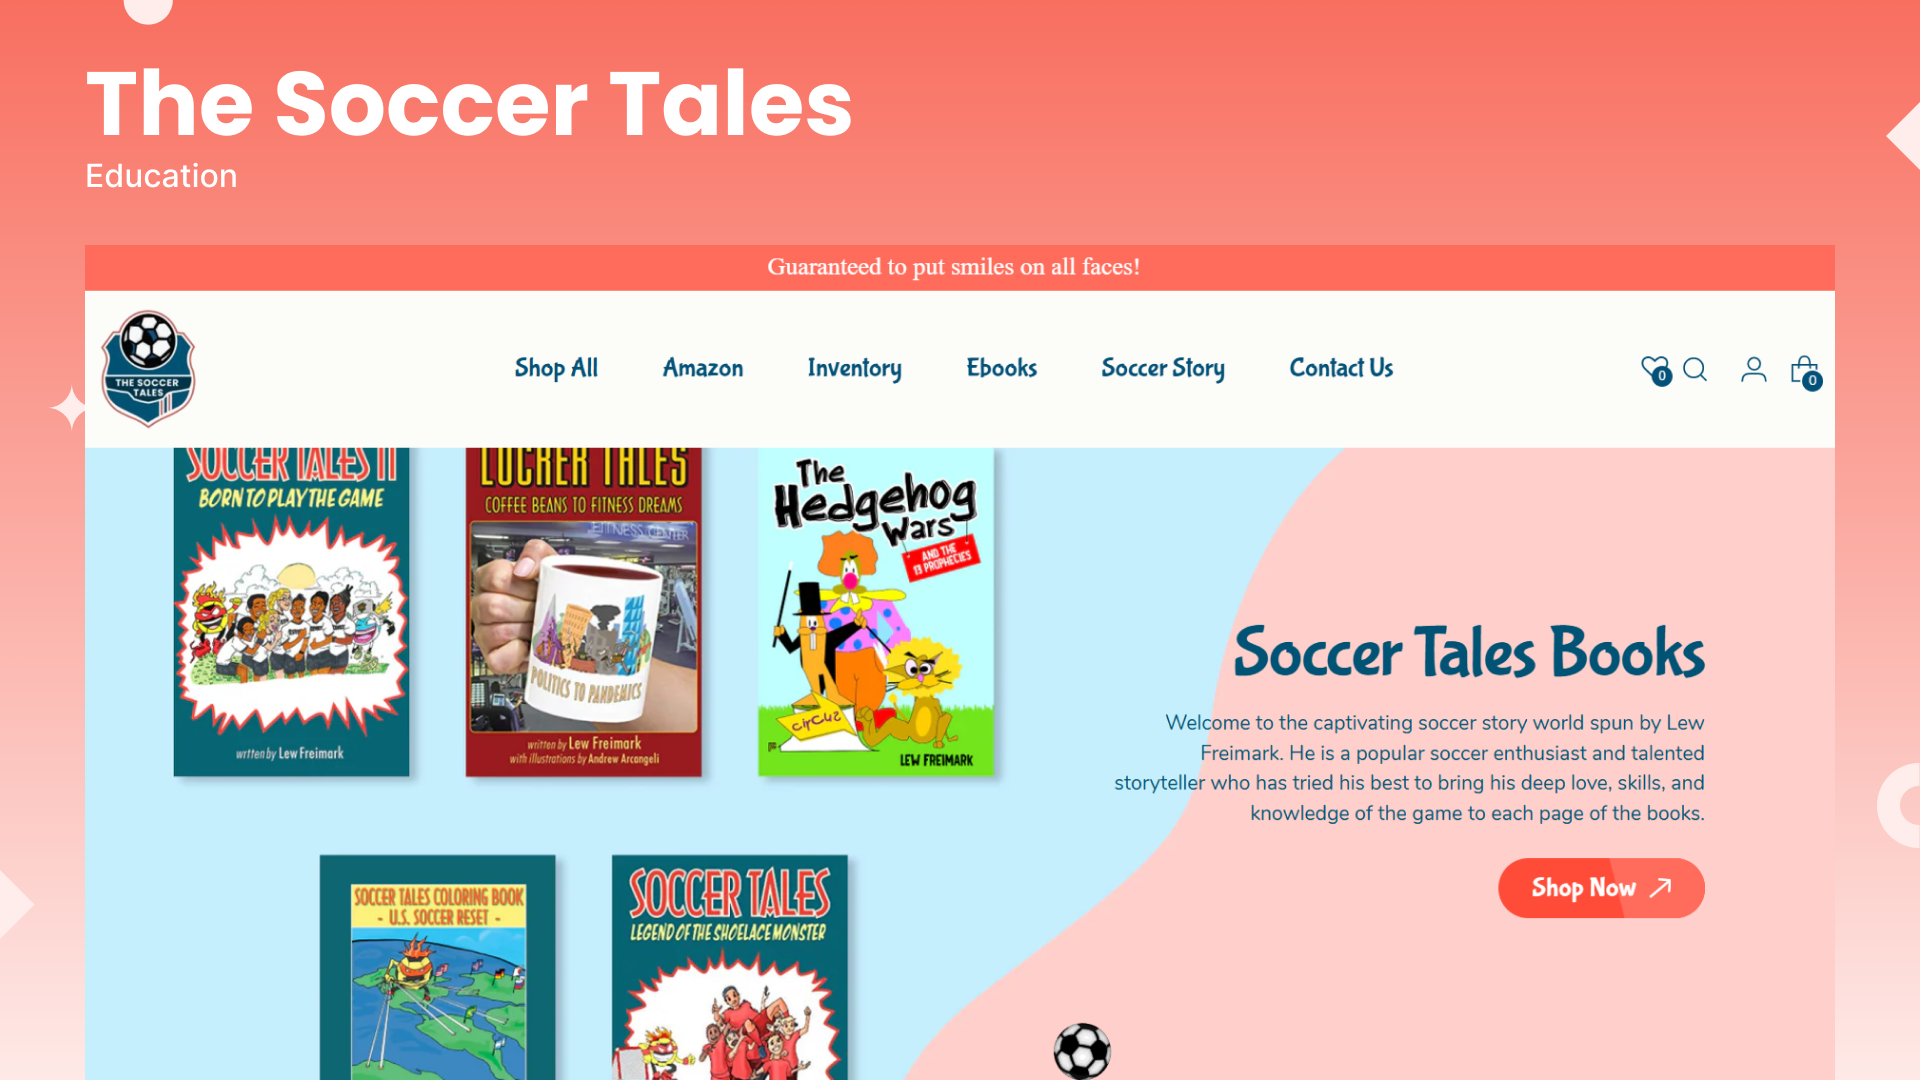Open the Inventory page
Image resolution: width=1920 pixels, height=1080 pixels.
[x=854, y=368]
